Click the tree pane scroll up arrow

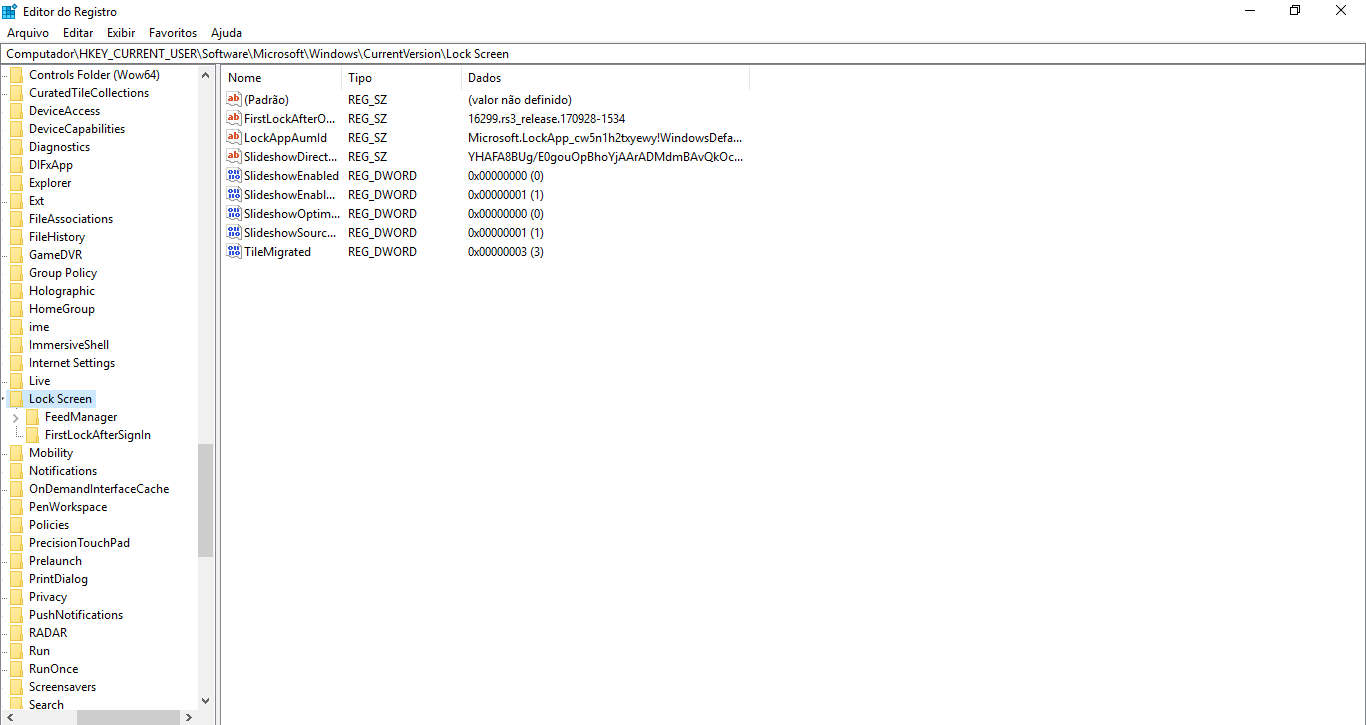pyautogui.click(x=206, y=75)
